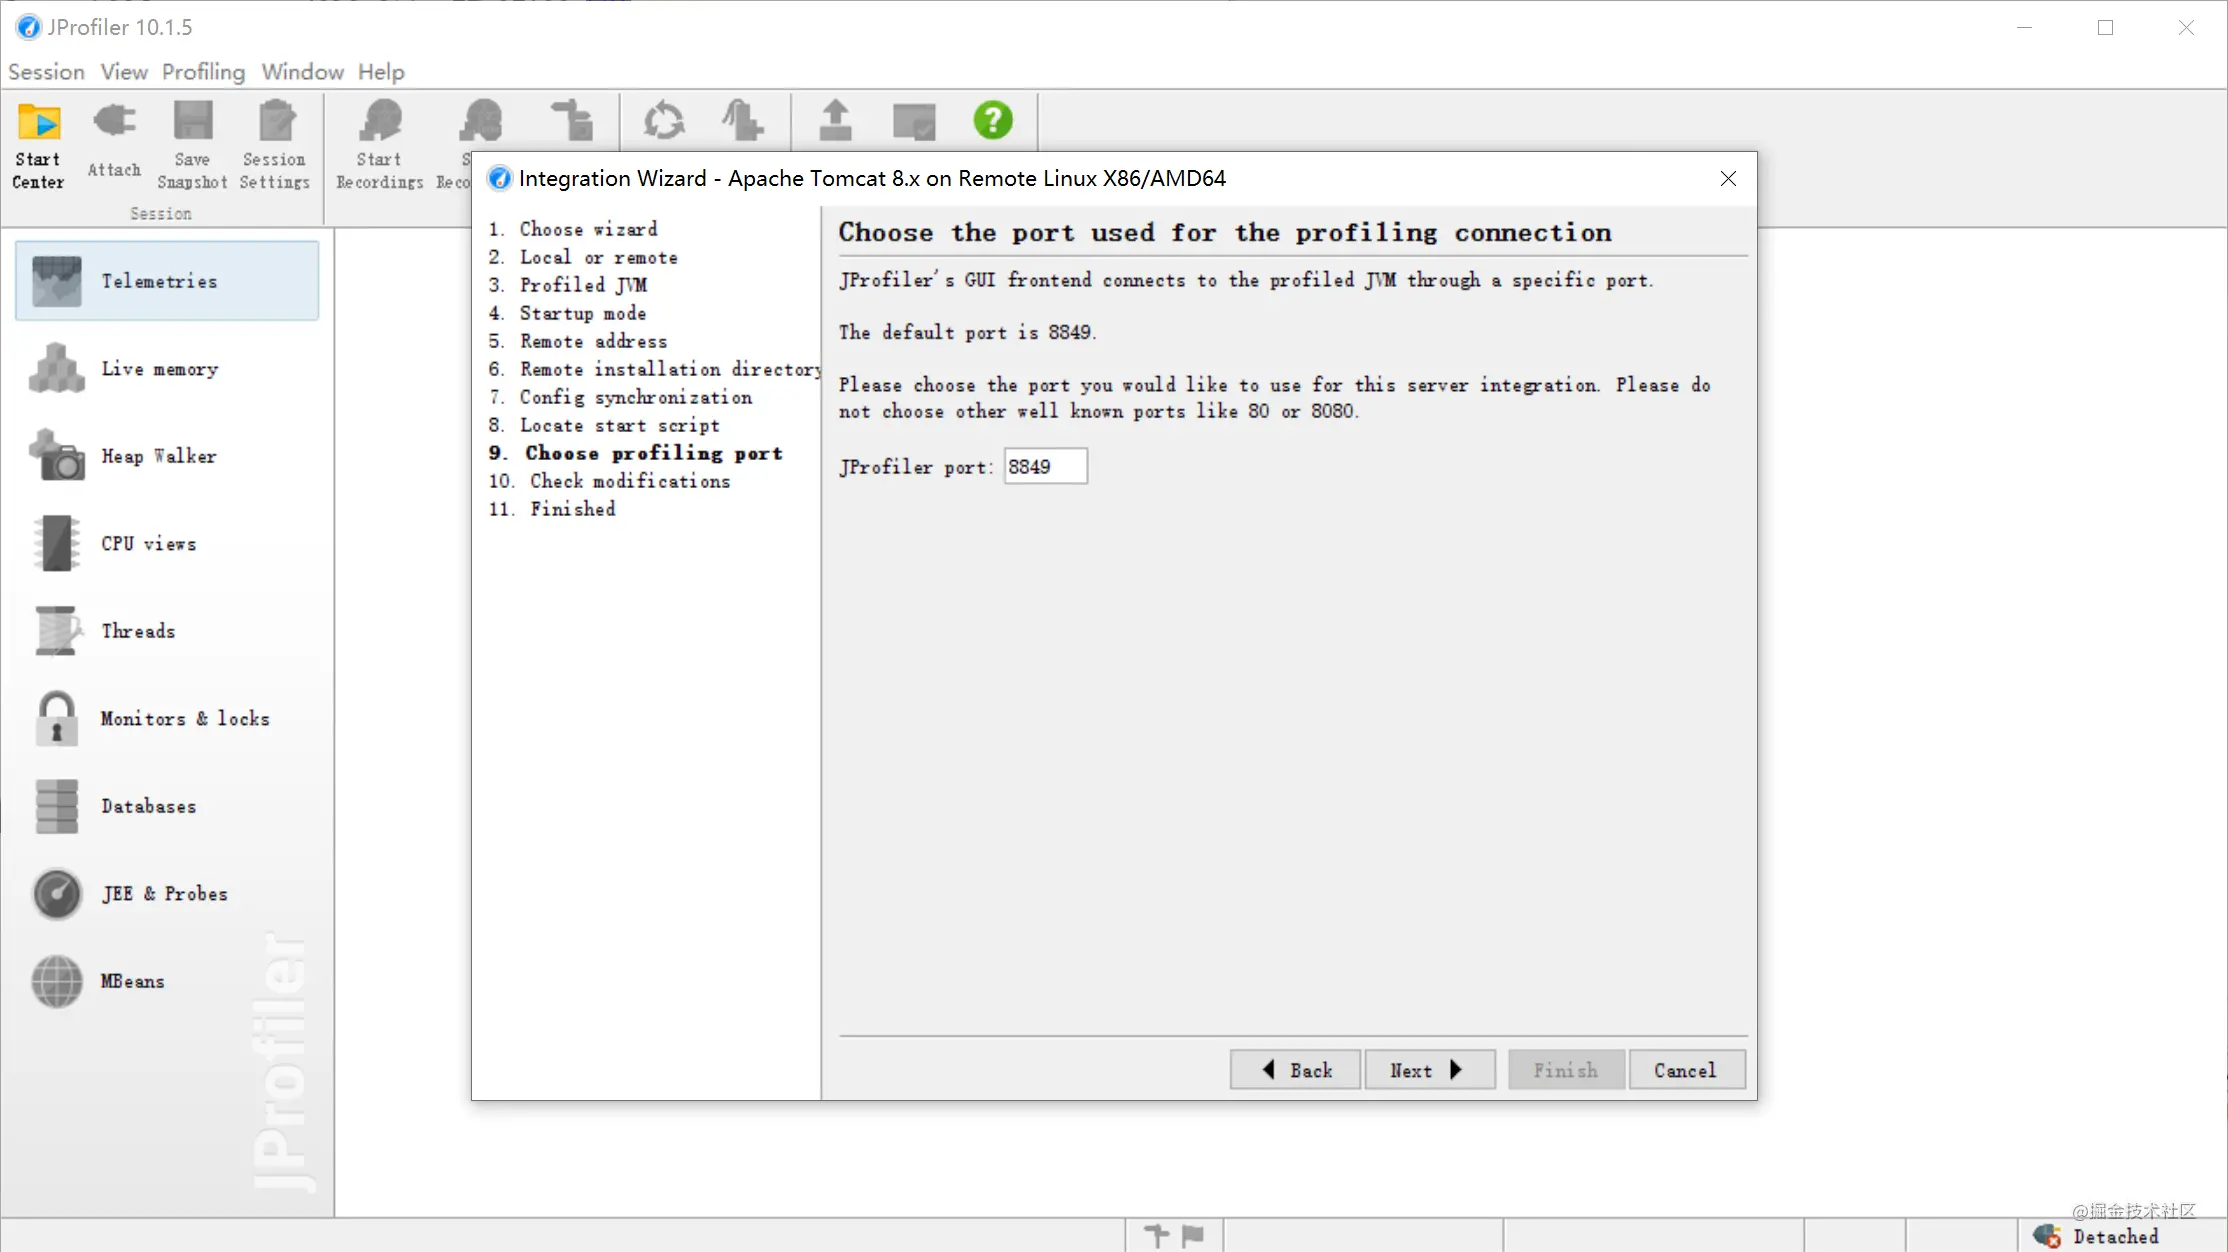Open the Databases view
The width and height of the screenshot is (2228, 1252).
coord(147,807)
